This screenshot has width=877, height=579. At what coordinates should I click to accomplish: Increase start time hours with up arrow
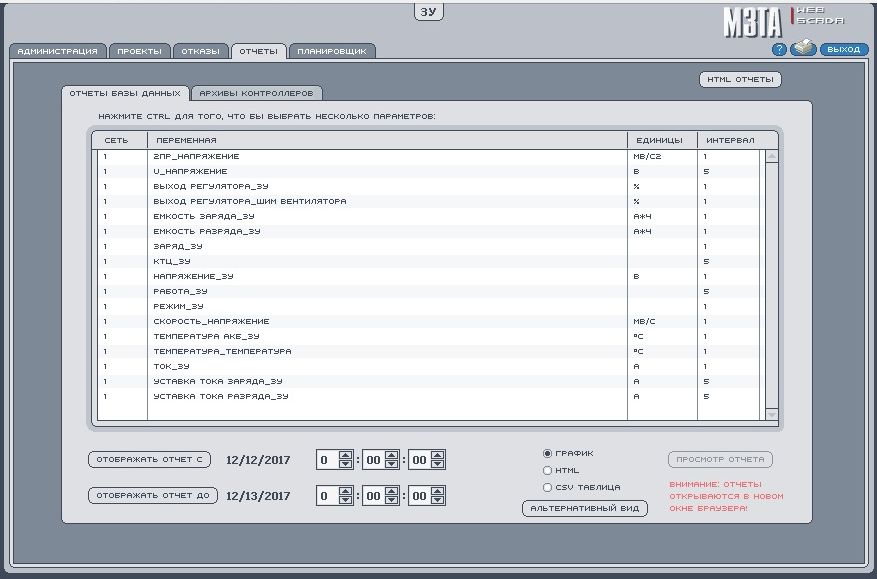(346, 455)
